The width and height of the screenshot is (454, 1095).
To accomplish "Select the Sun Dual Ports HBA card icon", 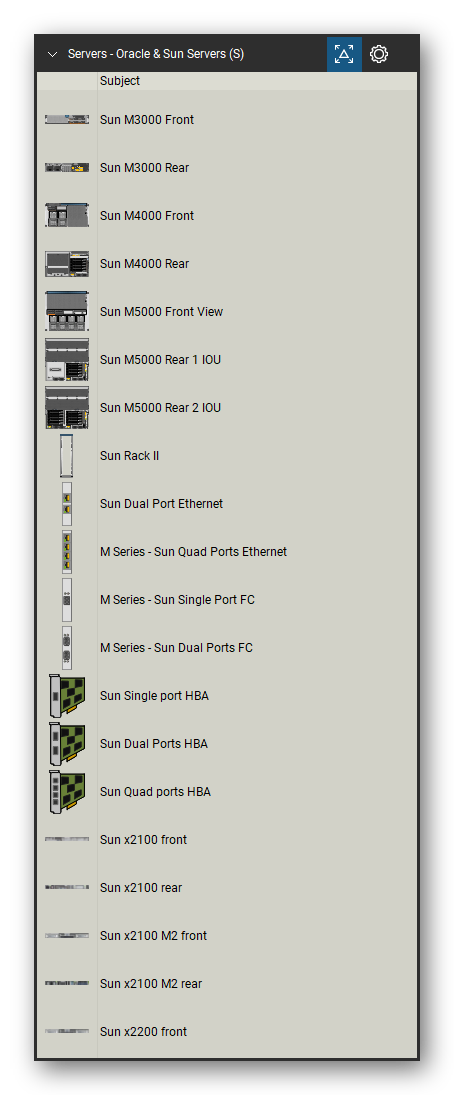I will 67,744.
